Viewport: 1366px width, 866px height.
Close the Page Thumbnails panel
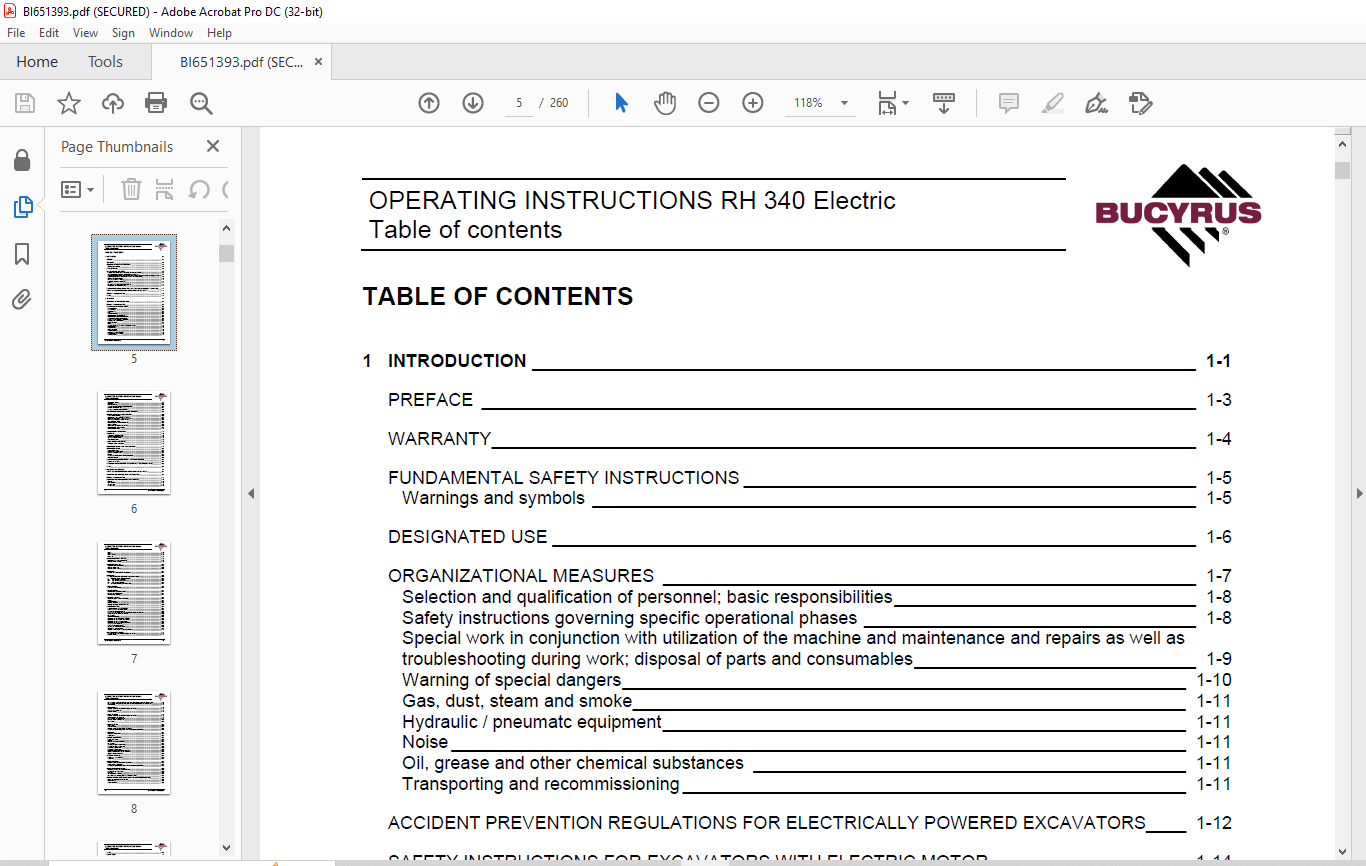pos(213,146)
